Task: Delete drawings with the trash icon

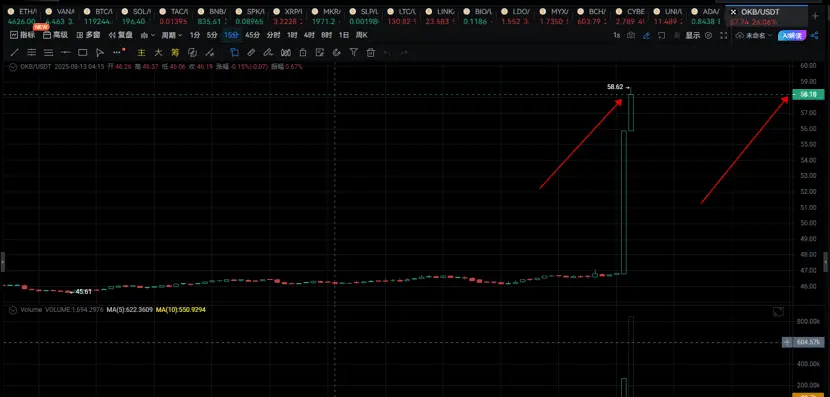Action: (x=371, y=52)
